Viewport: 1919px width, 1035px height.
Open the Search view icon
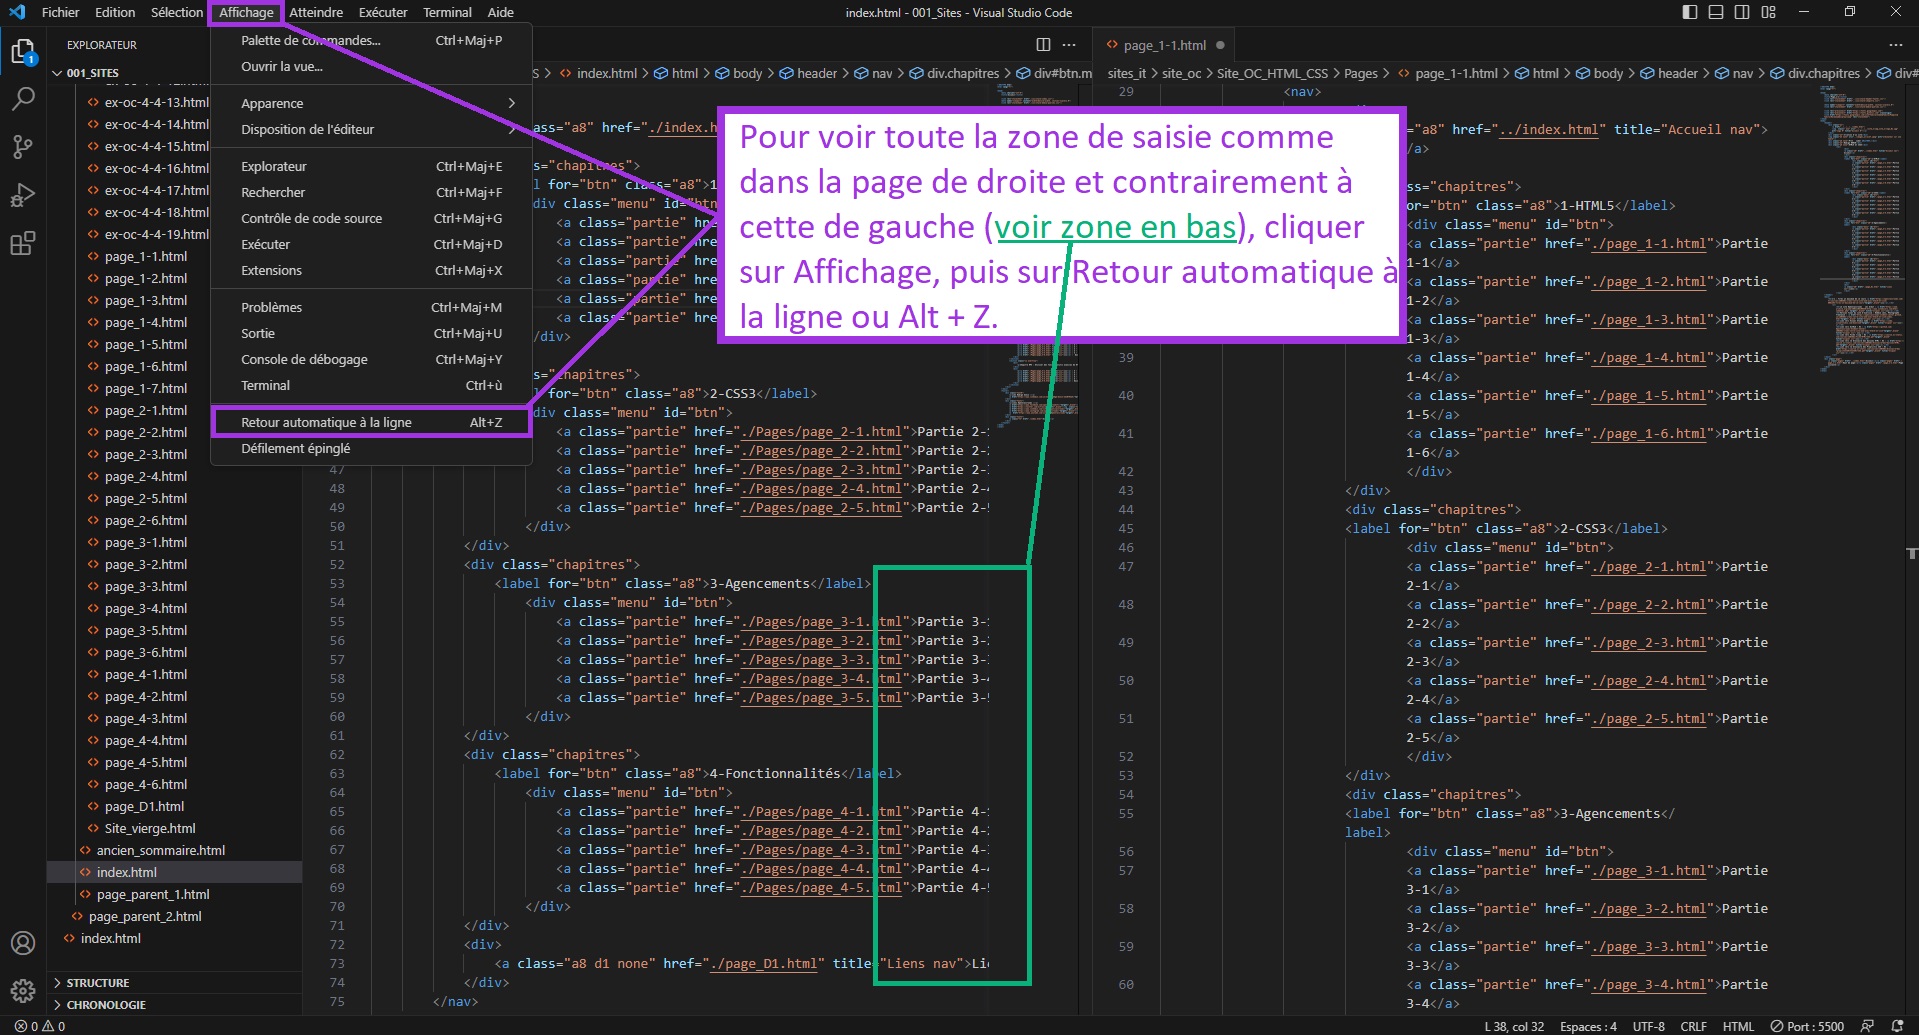[x=23, y=99]
